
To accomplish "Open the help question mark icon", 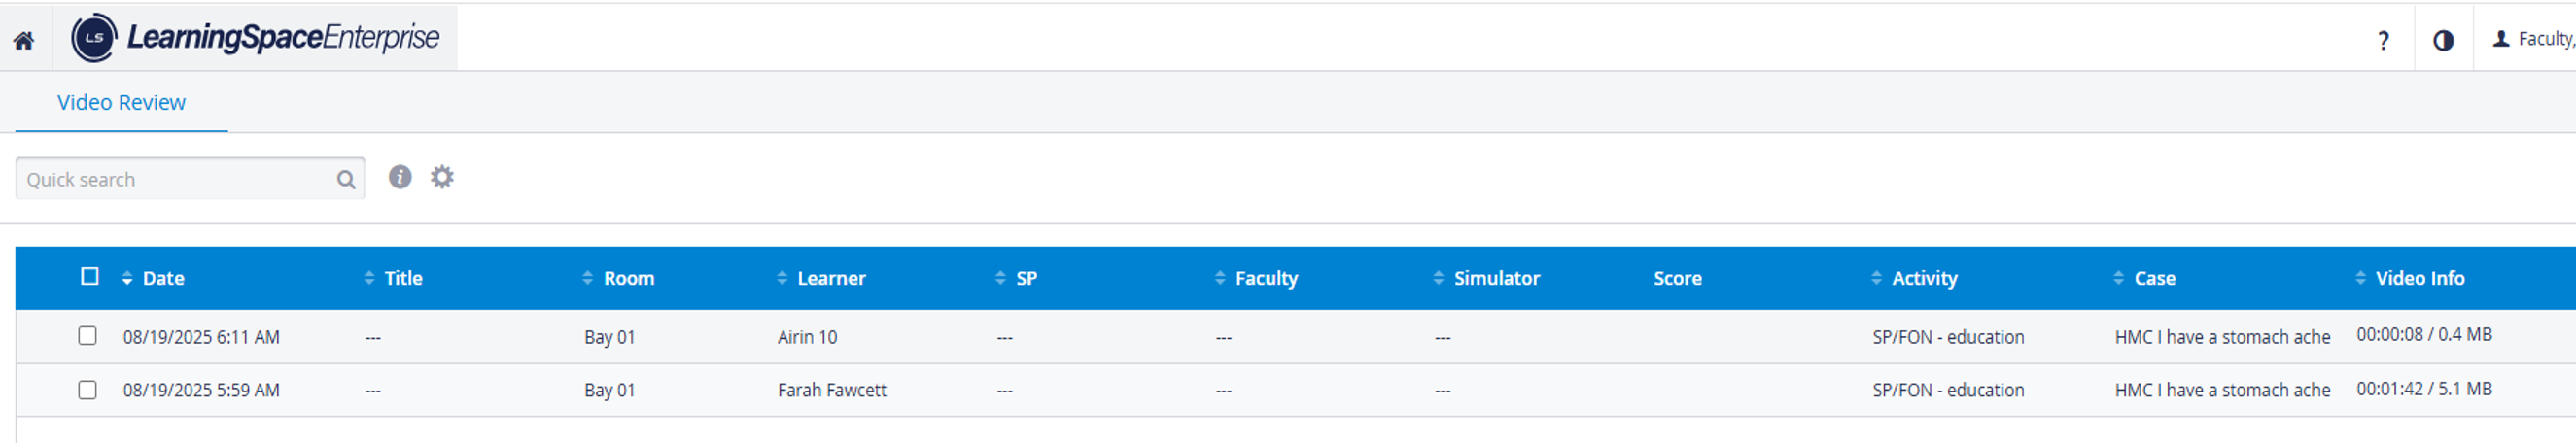I will (2383, 40).
